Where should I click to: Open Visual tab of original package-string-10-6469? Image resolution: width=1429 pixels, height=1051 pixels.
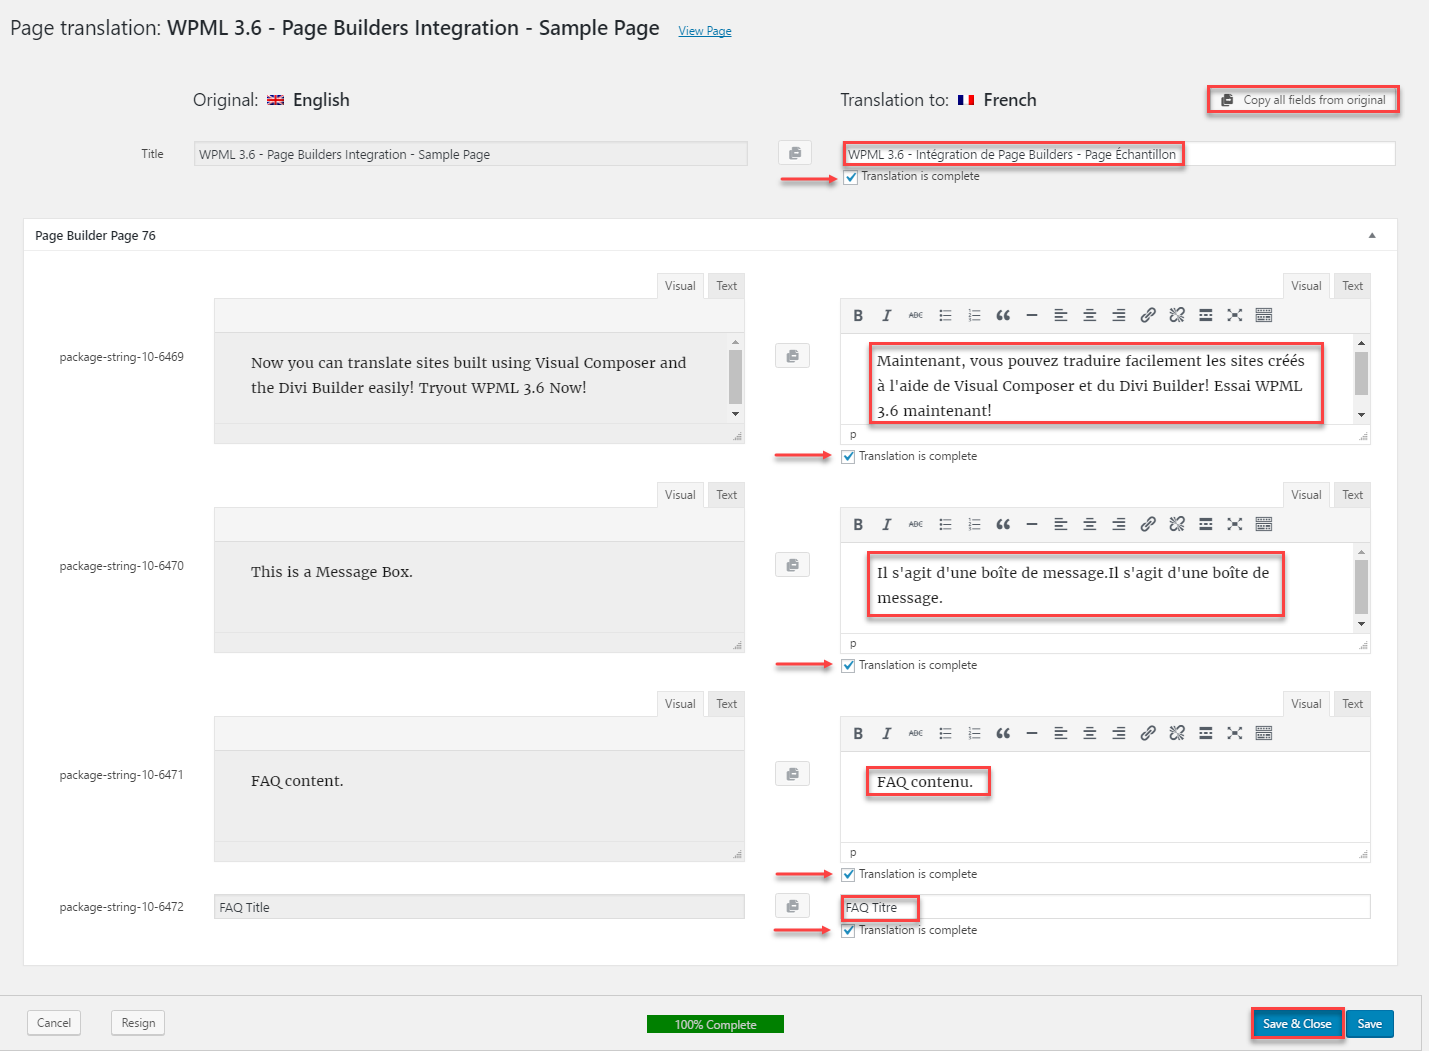(680, 286)
